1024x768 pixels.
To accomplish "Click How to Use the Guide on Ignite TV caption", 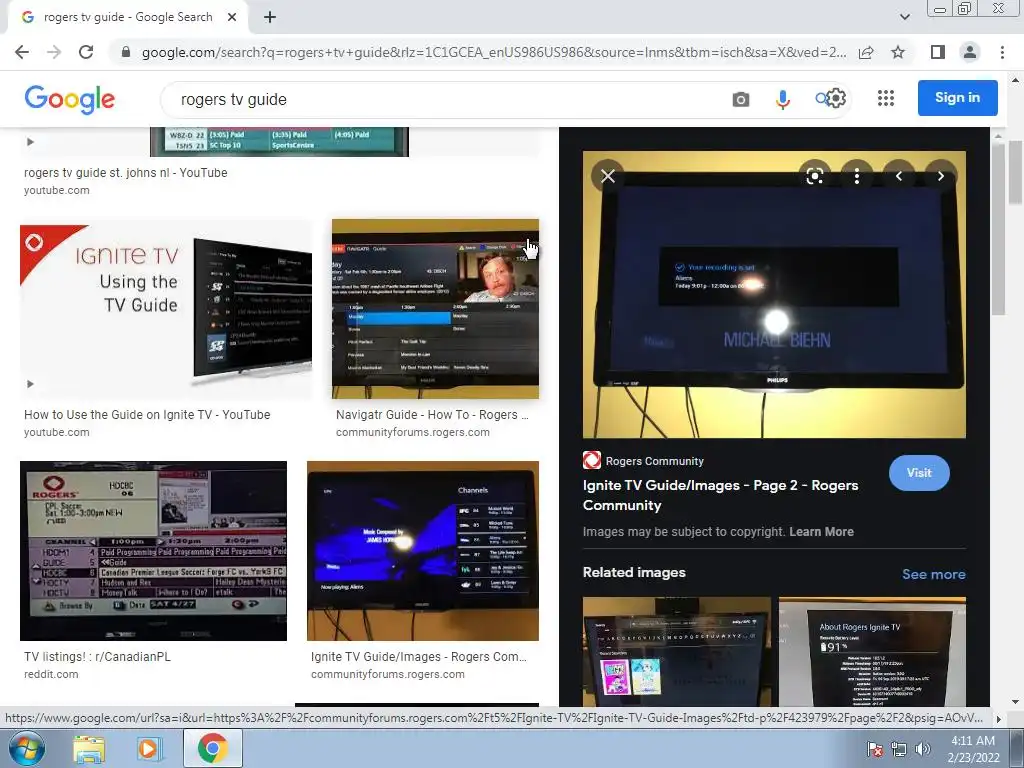I will coord(147,415).
